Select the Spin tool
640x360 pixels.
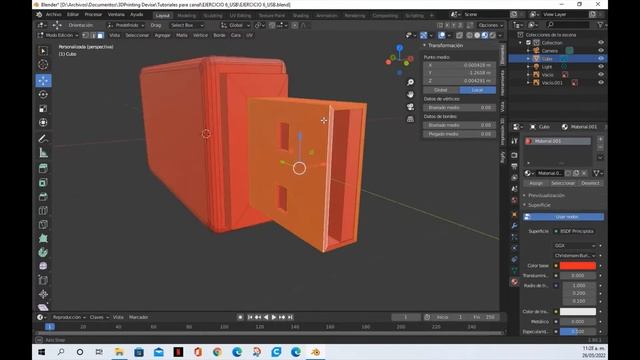coord(43,252)
